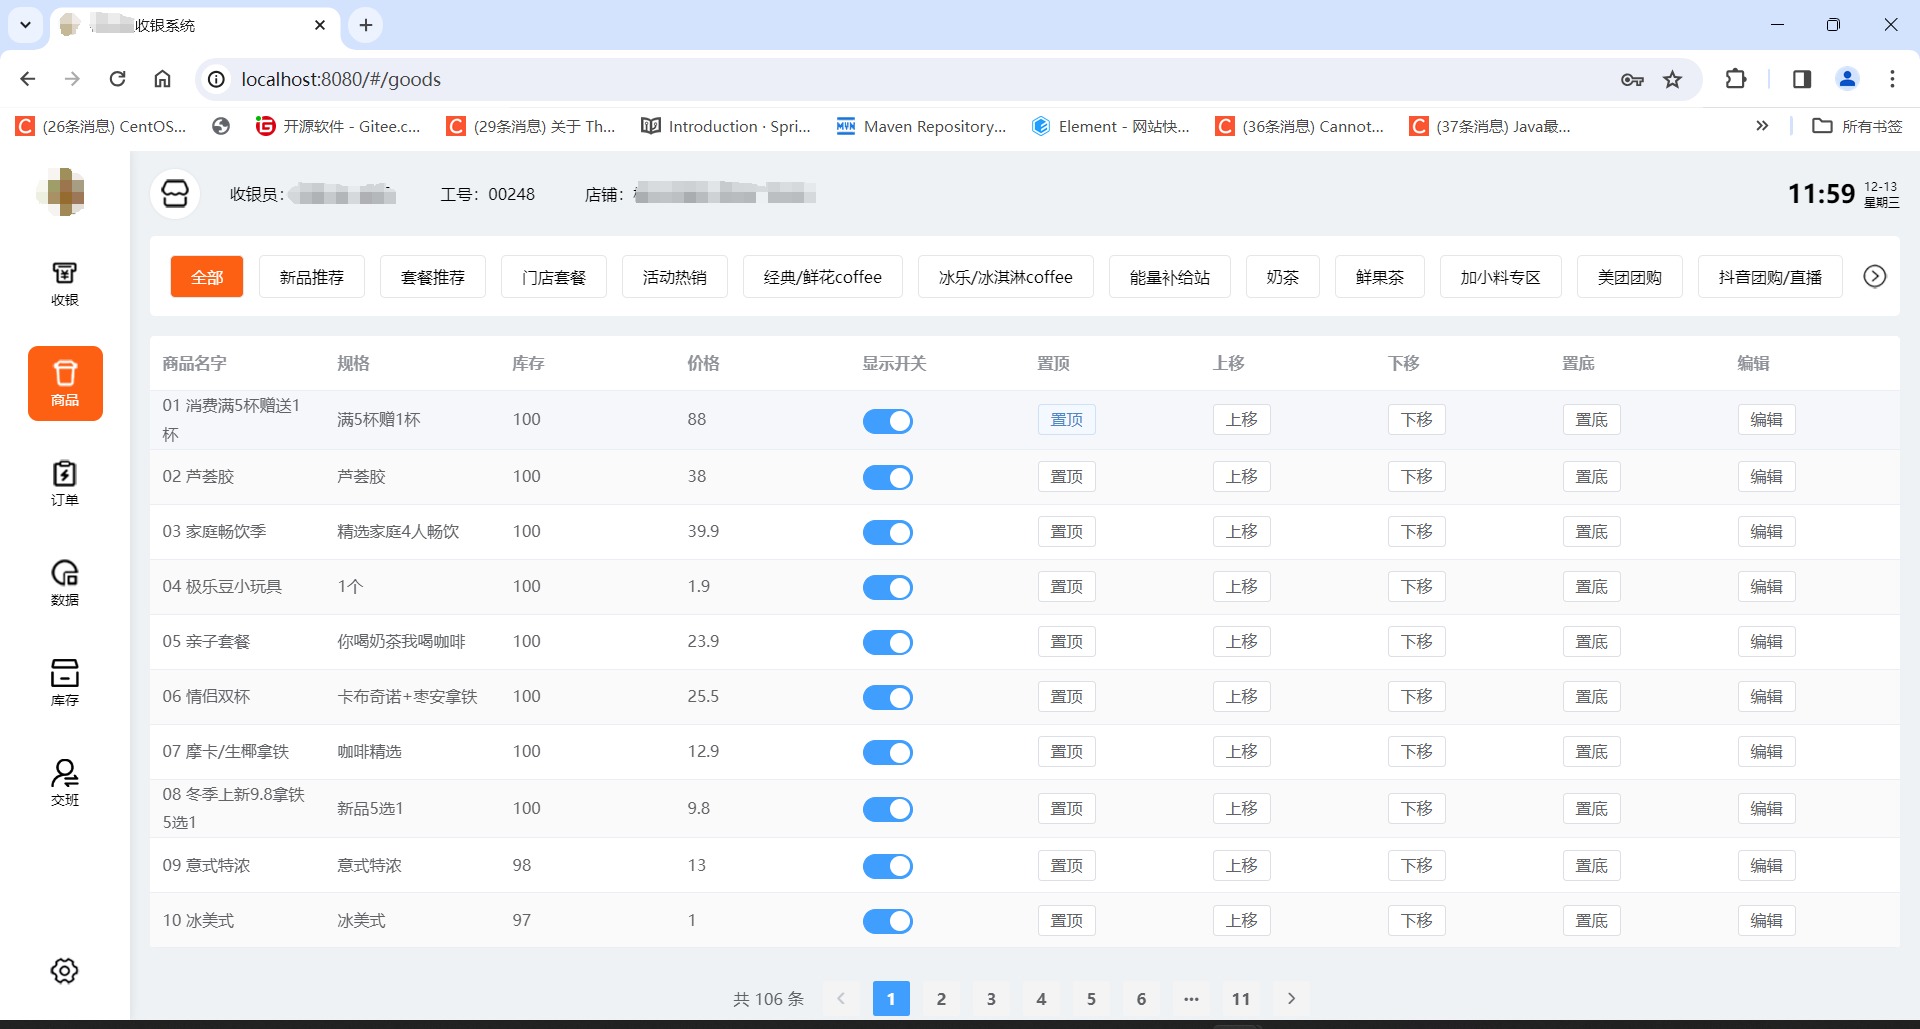
Task: Open the Element bookmark
Action: tap(1110, 126)
